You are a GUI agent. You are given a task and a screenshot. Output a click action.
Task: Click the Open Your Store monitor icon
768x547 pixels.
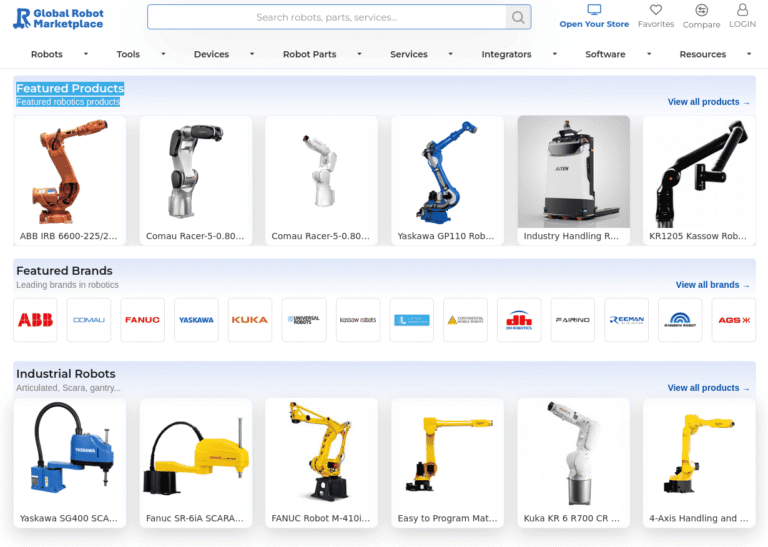[594, 9]
